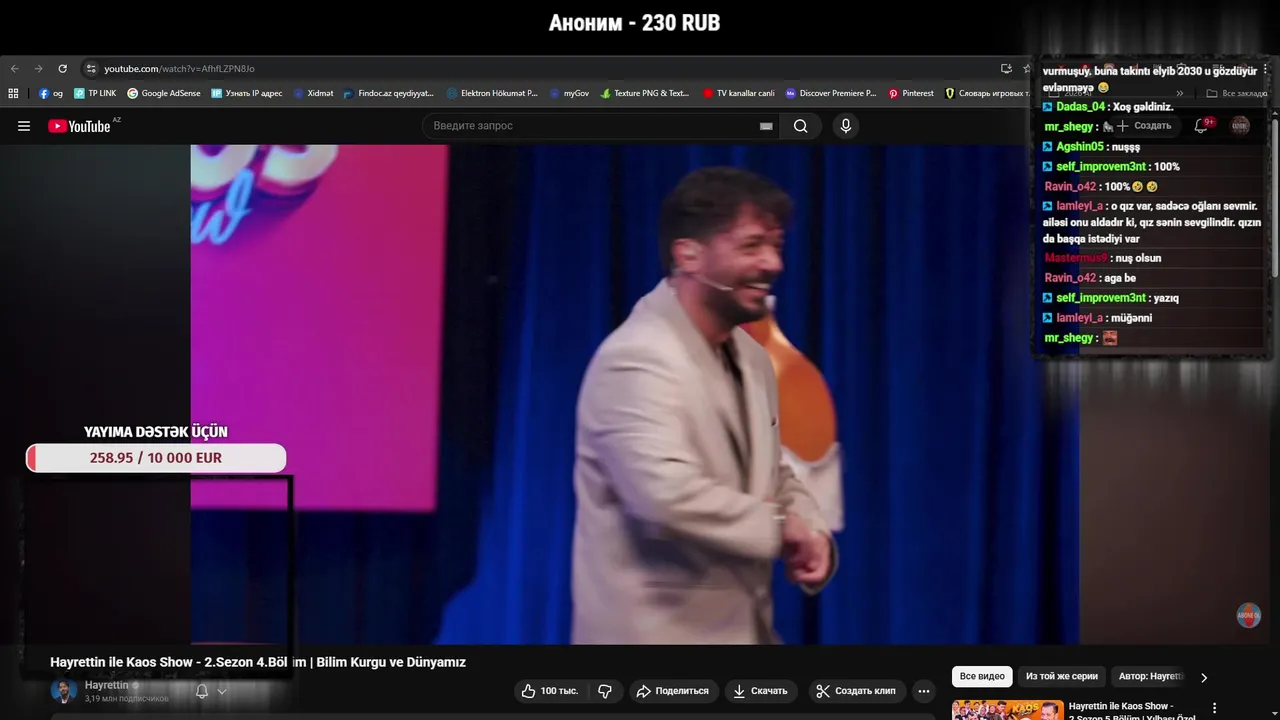
Task: Expand hidden bookmarks with double chevron
Action: (1179, 93)
